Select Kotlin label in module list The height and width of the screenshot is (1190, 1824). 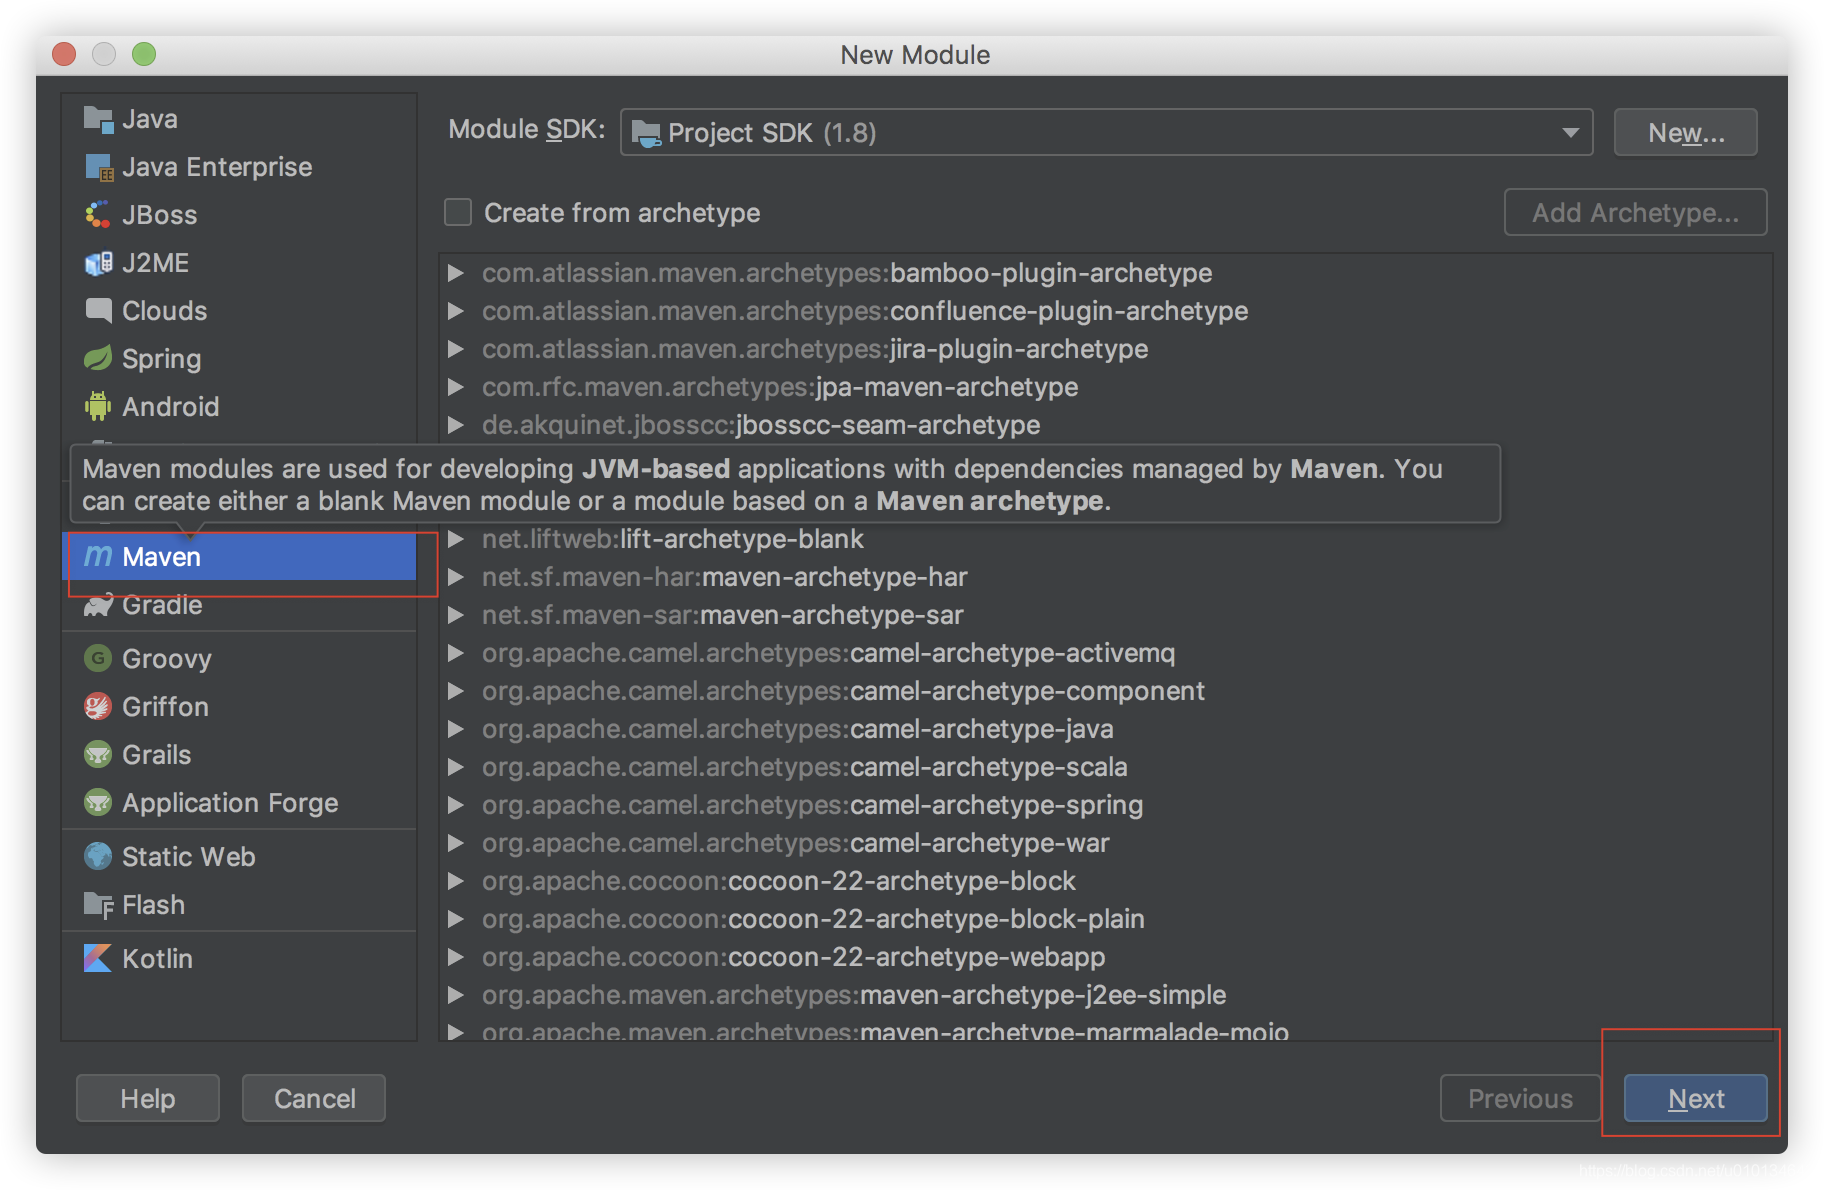[157, 959]
